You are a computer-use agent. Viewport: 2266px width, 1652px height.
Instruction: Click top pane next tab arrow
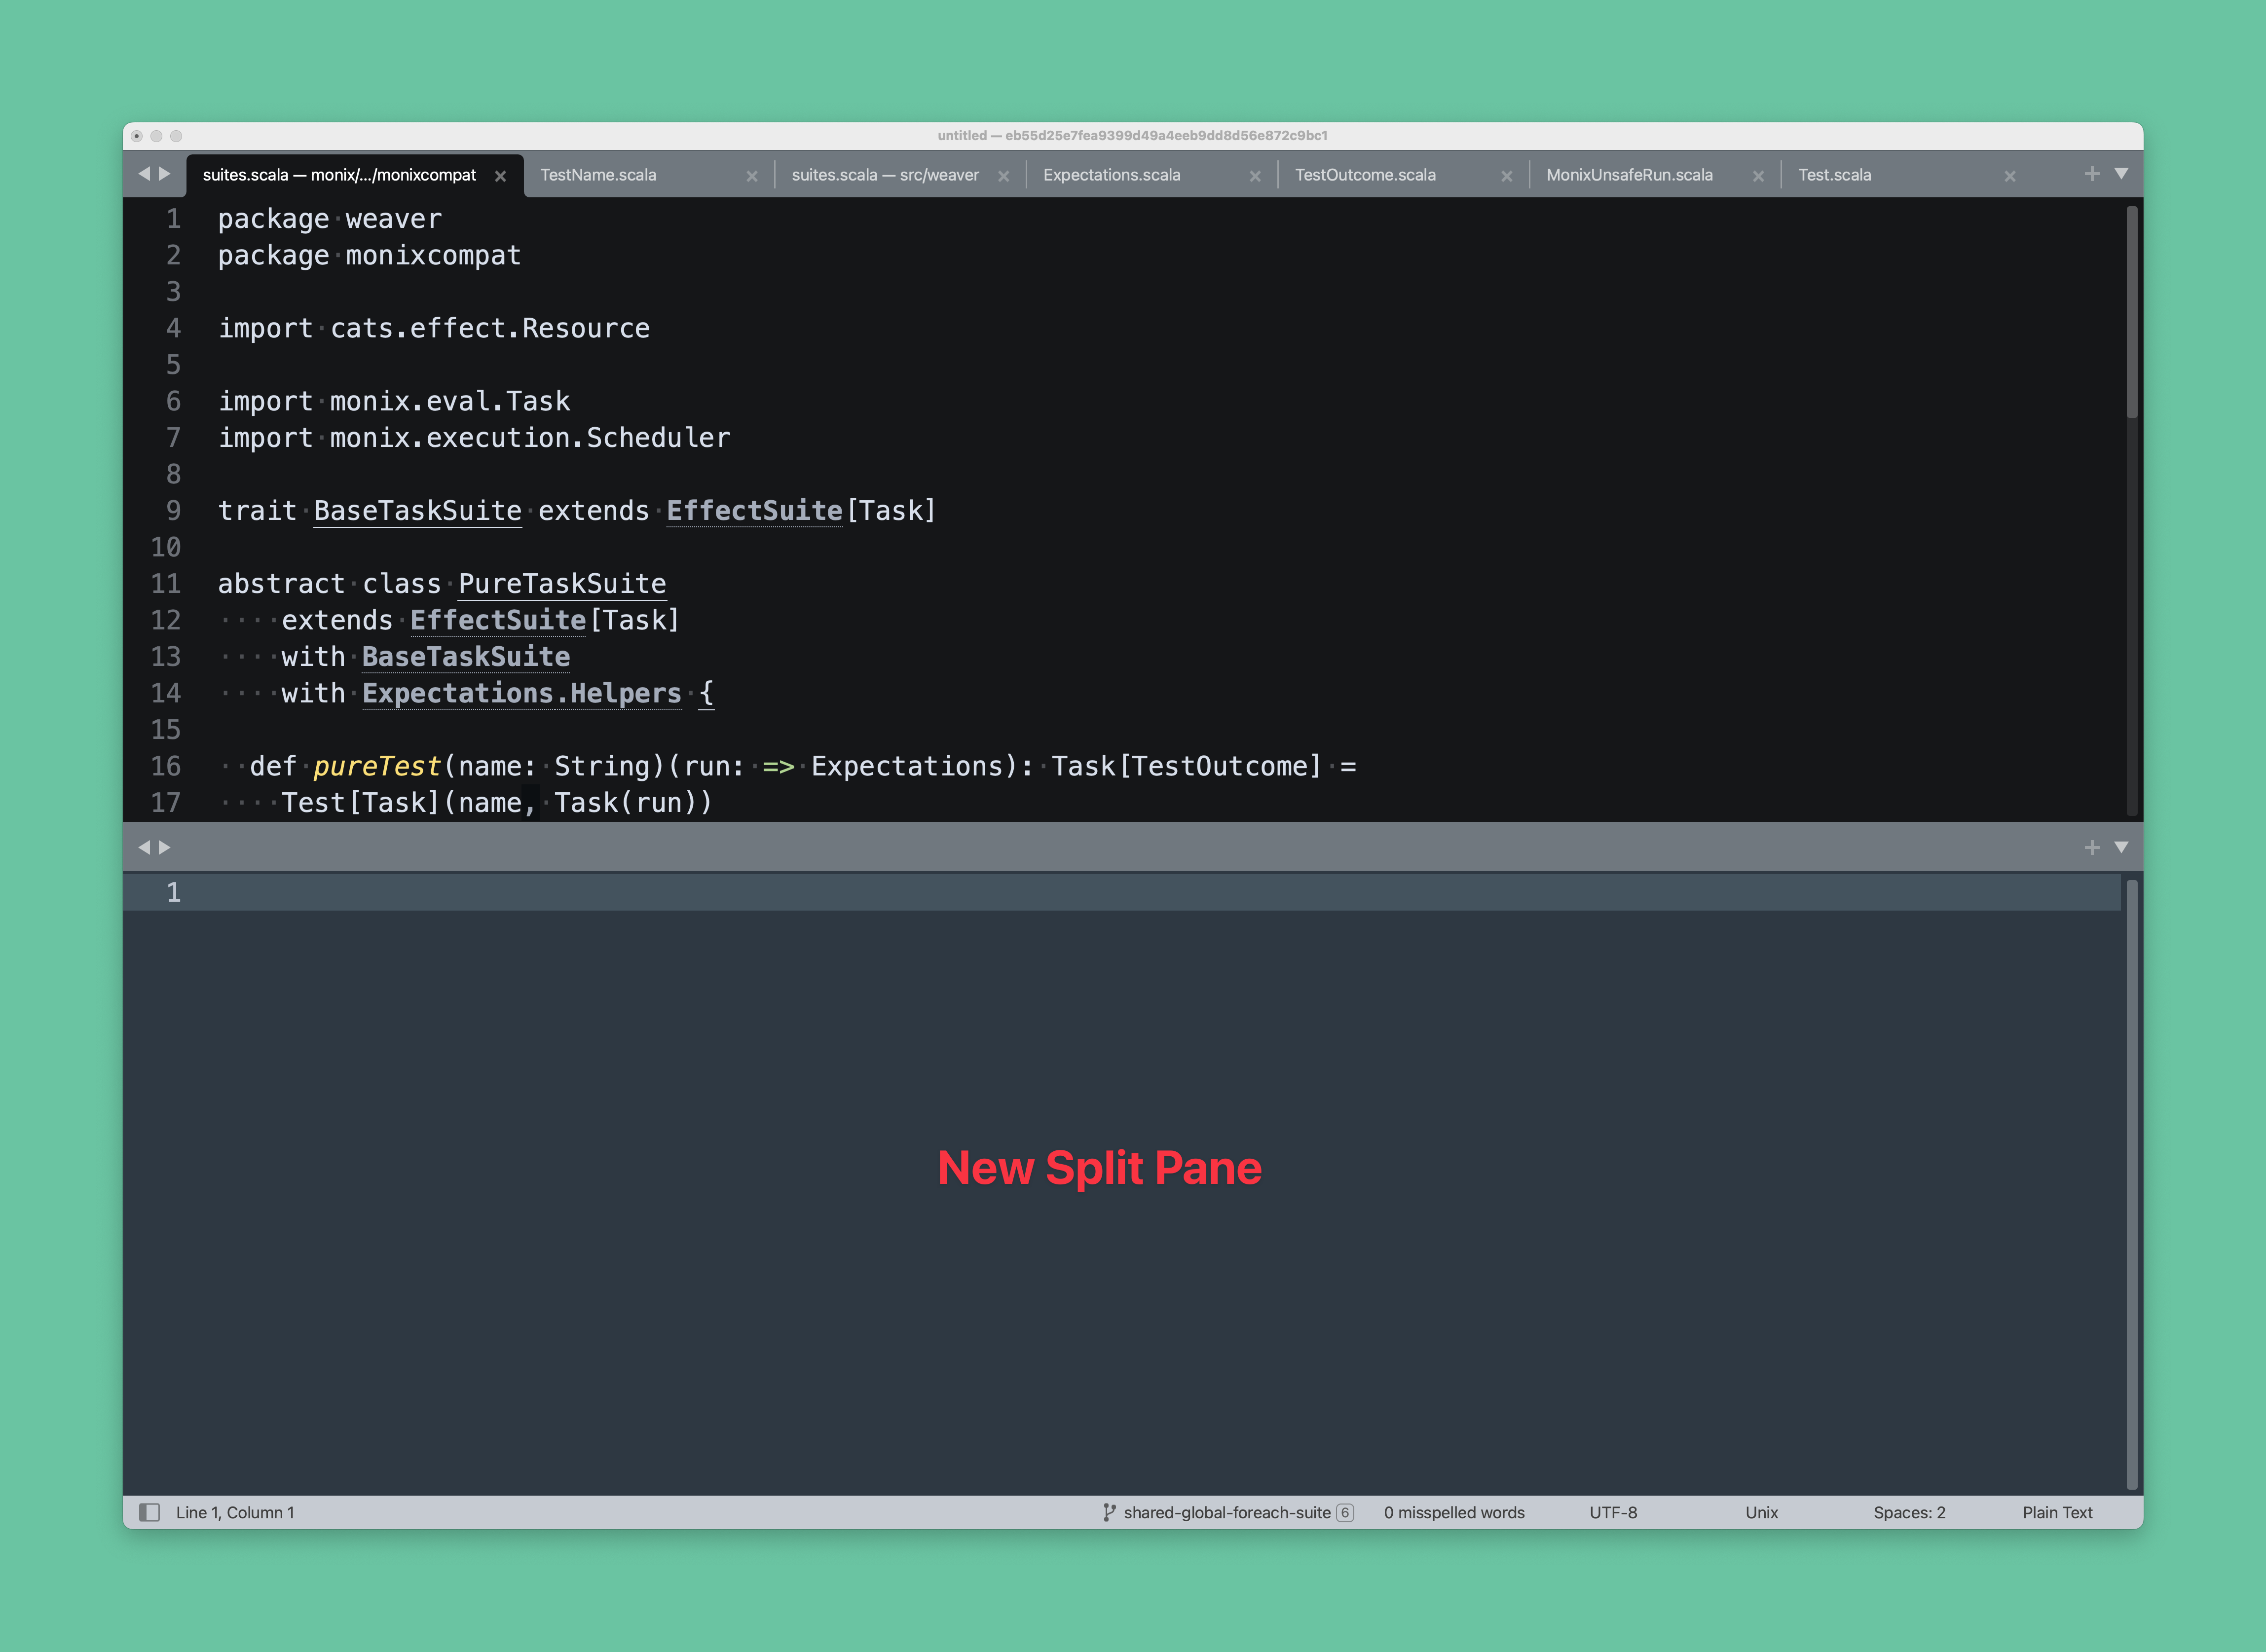coord(165,174)
